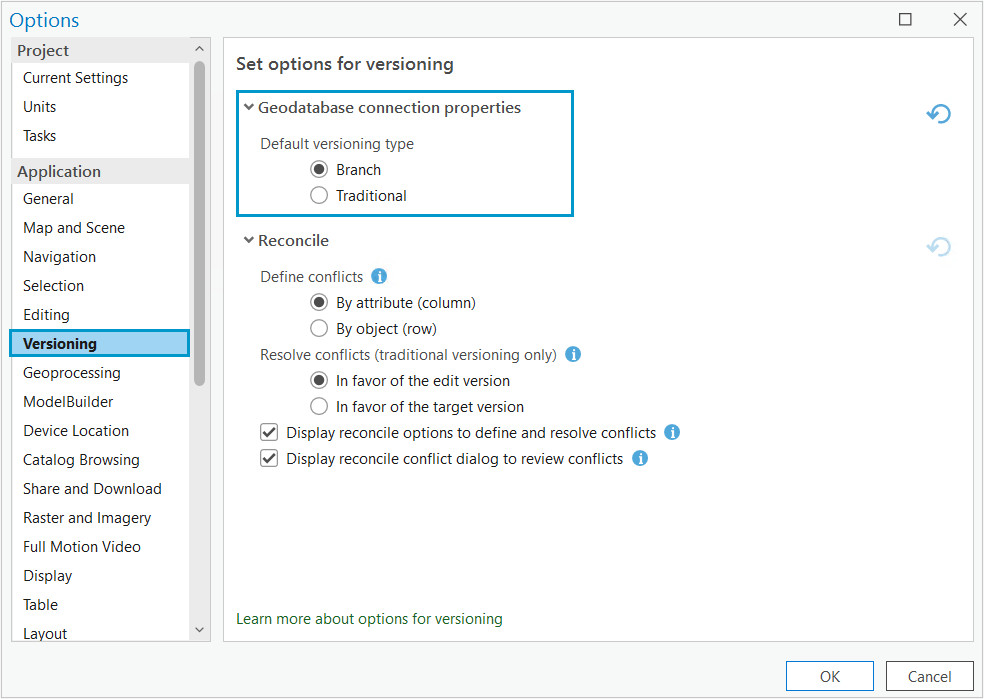Collapse Geodatabase connection properties section

pyautogui.click(x=249, y=107)
